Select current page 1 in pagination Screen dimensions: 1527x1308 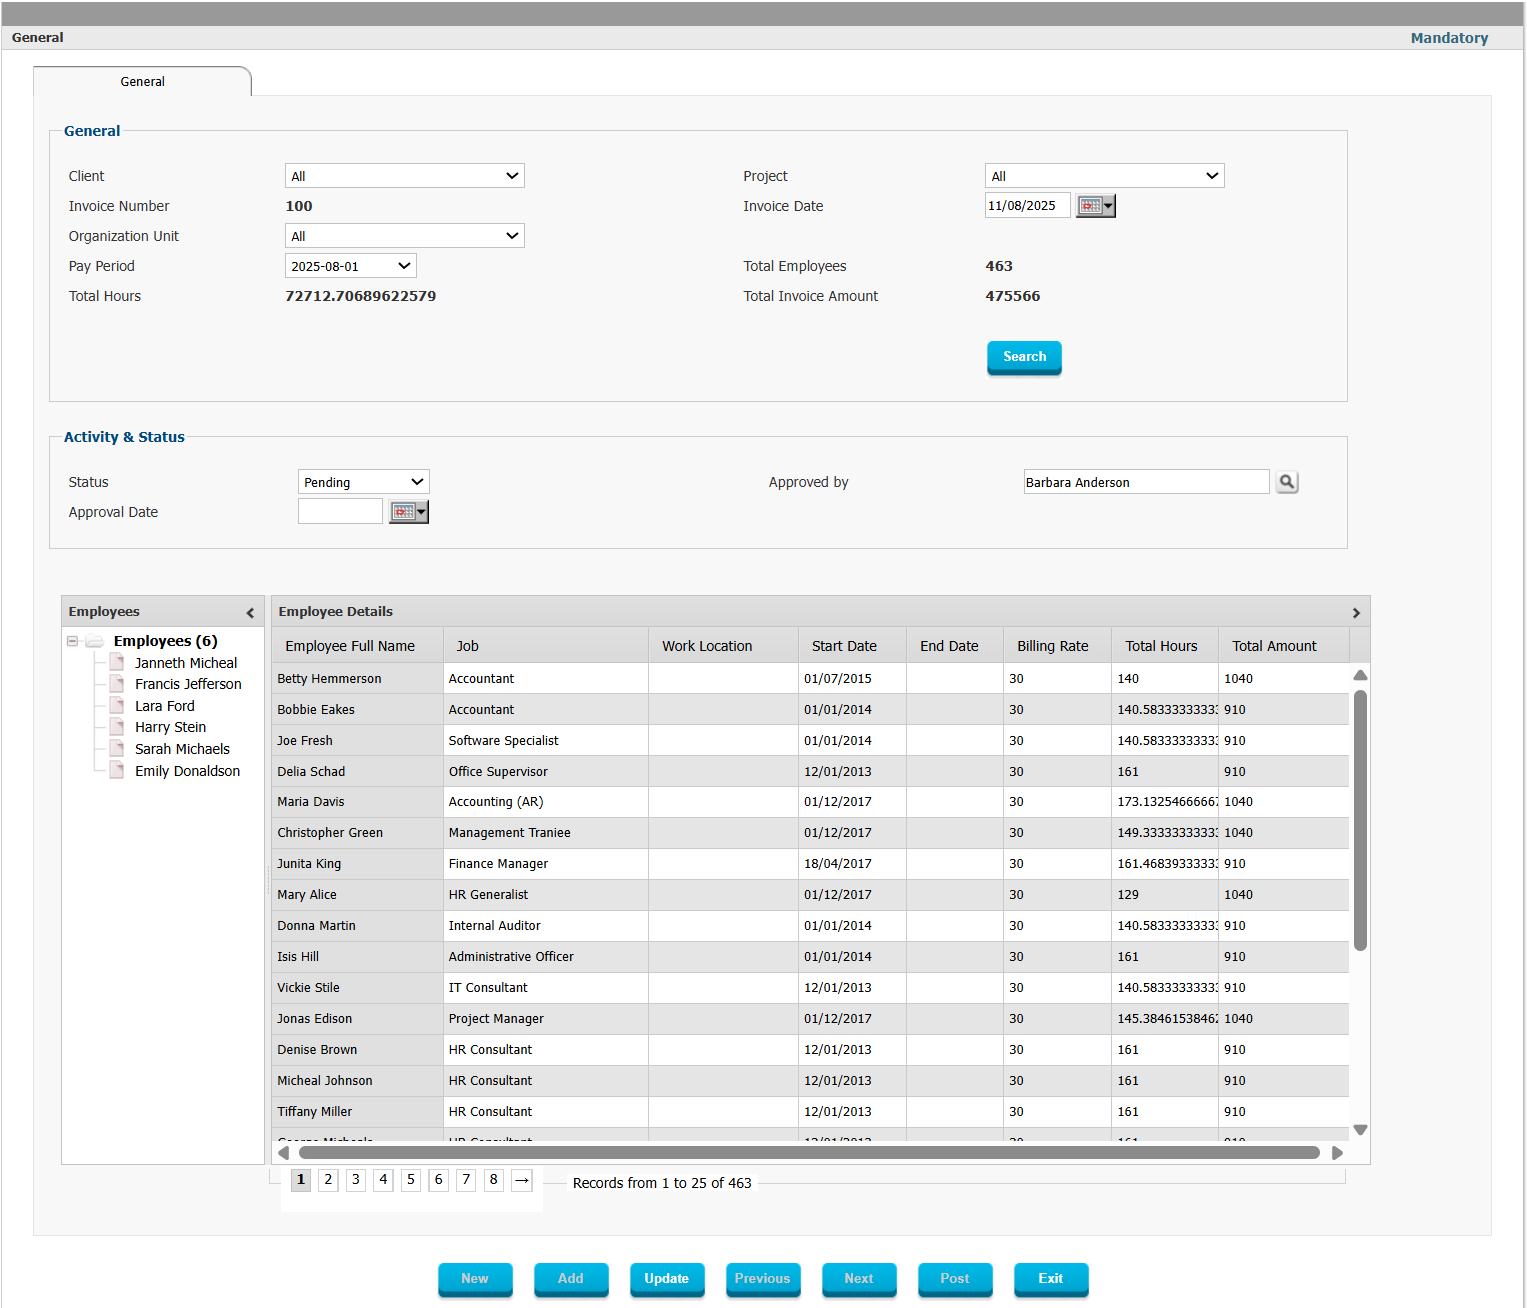pos(301,1180)
